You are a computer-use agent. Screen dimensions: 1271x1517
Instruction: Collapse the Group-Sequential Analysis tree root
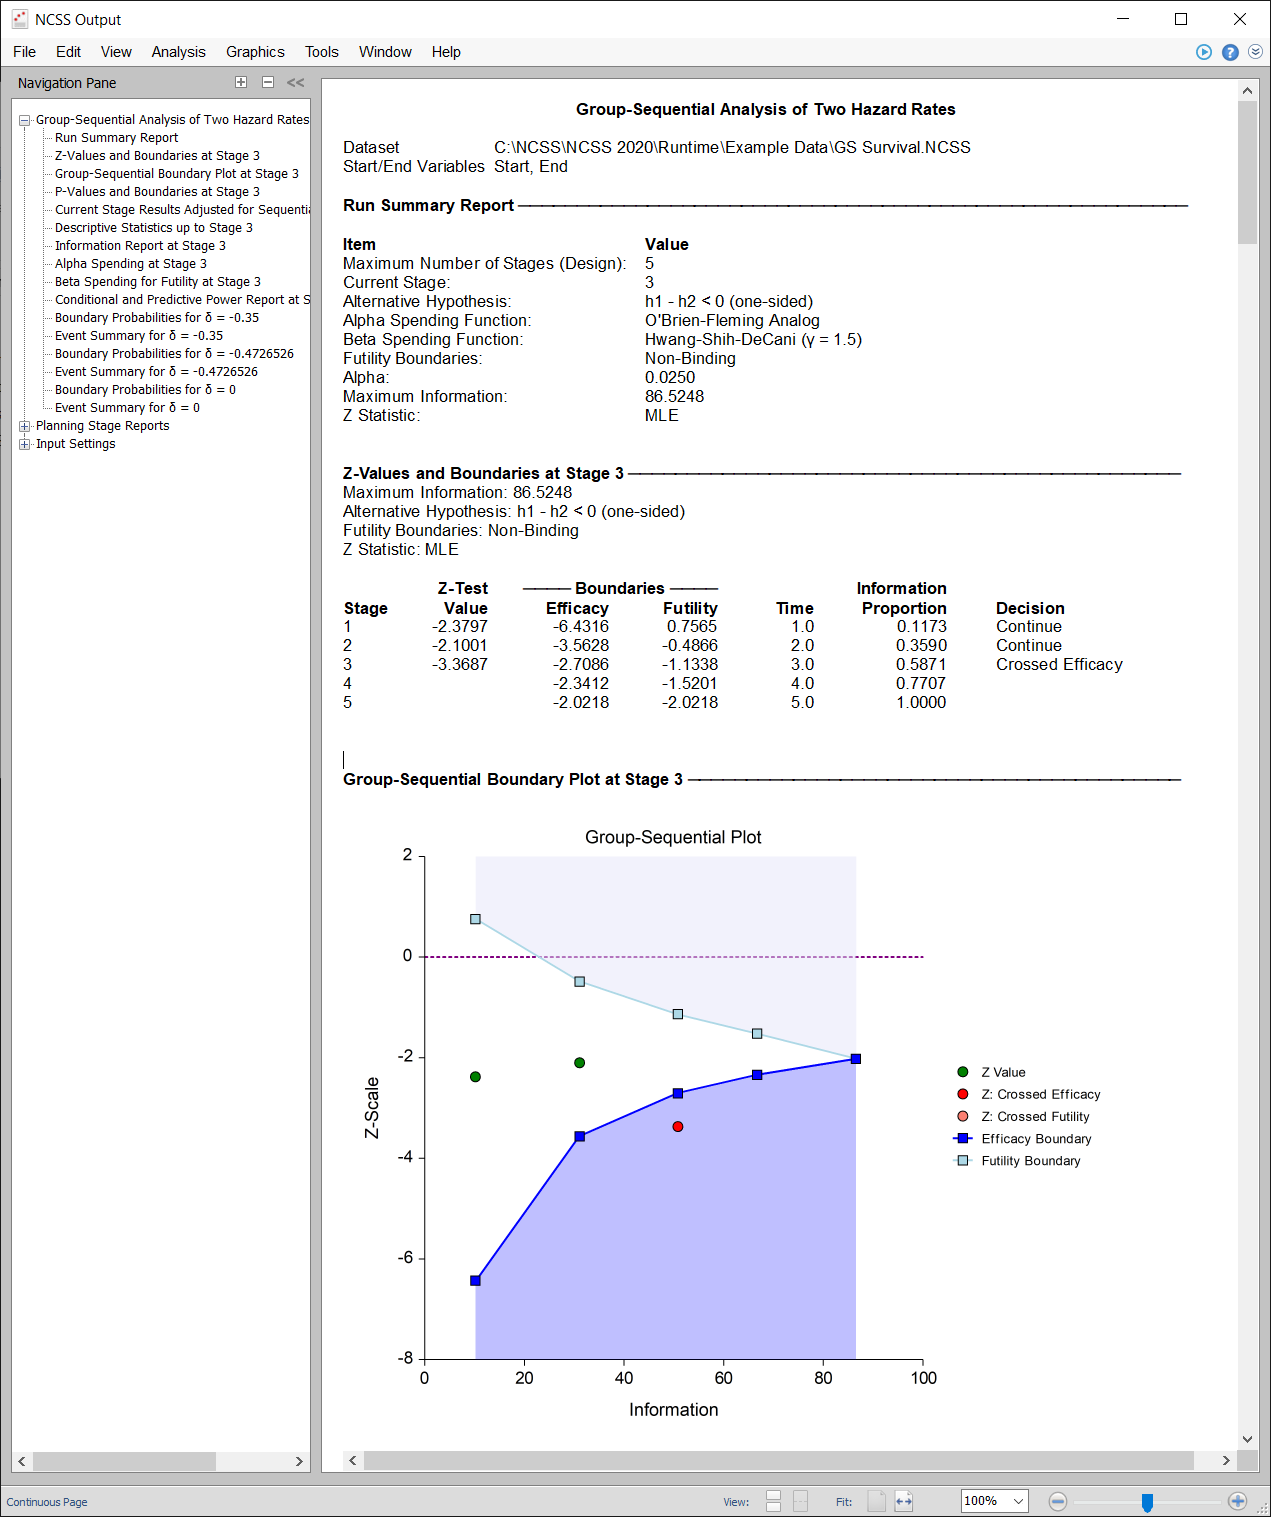(x=25, y=120)
